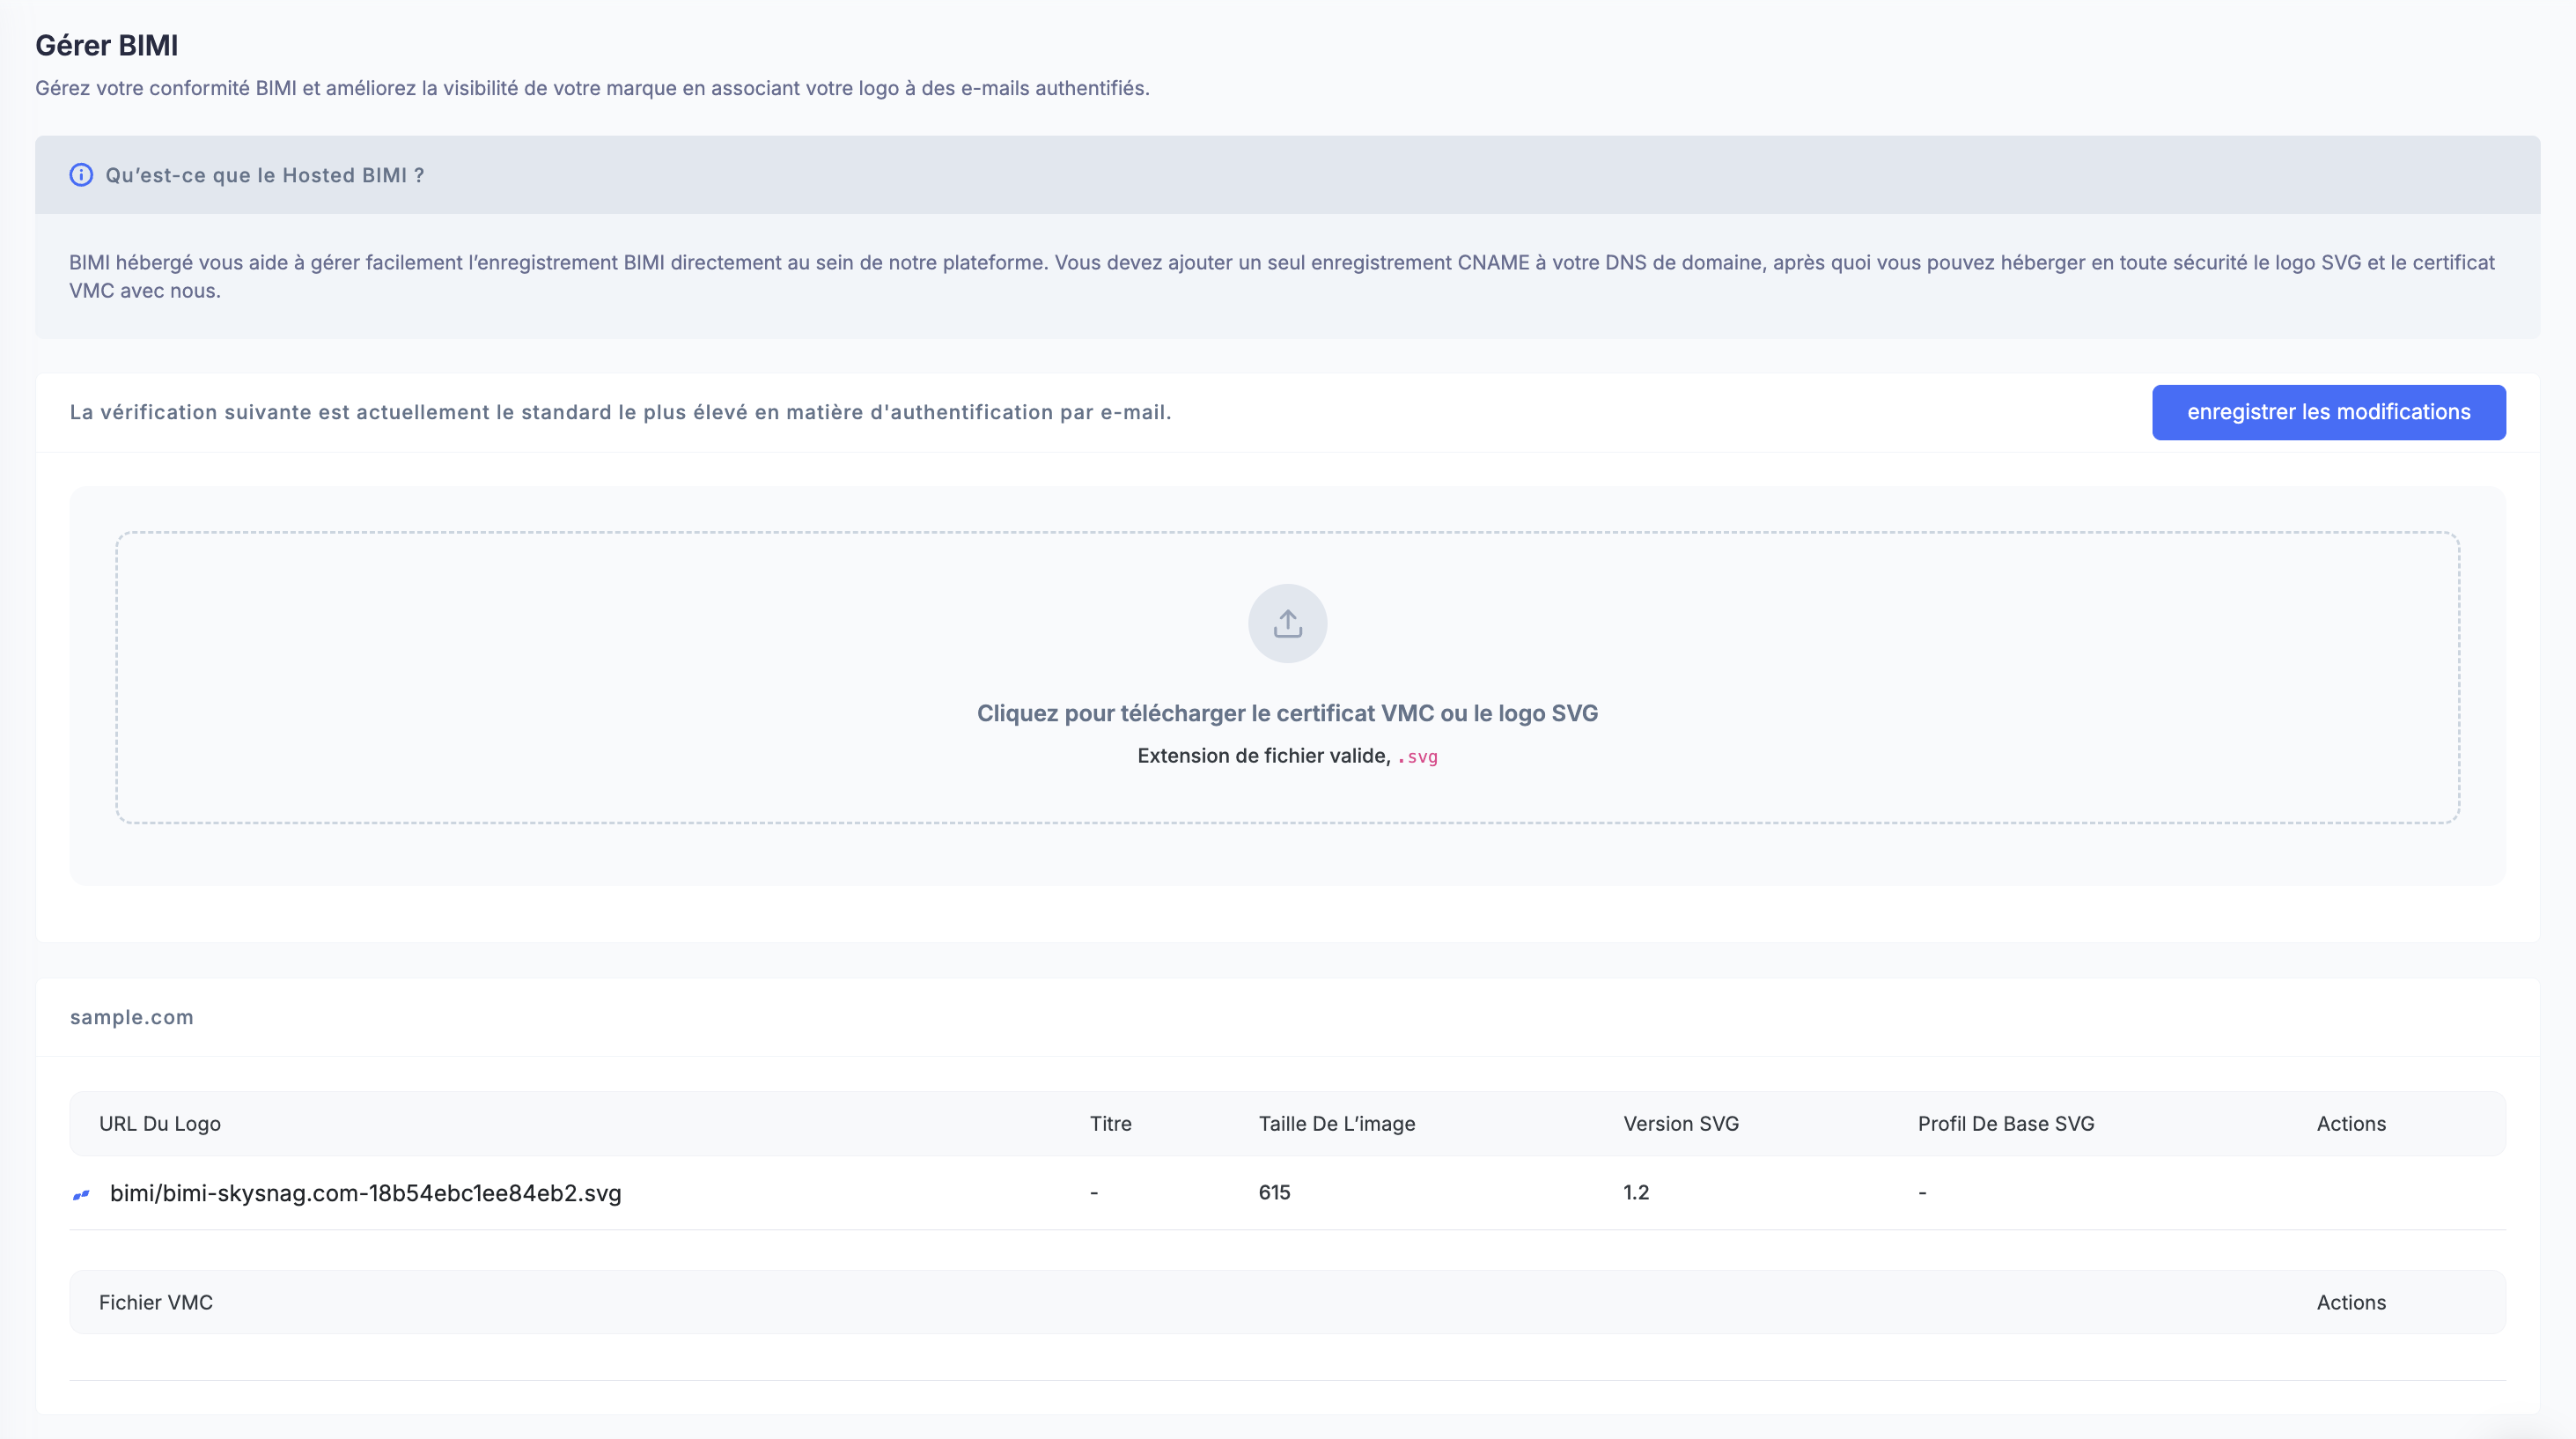Viewport: 2576px width, 1439px height.
Task: Click the circular upload arrow icon
Action: (x=1287, y=623)
